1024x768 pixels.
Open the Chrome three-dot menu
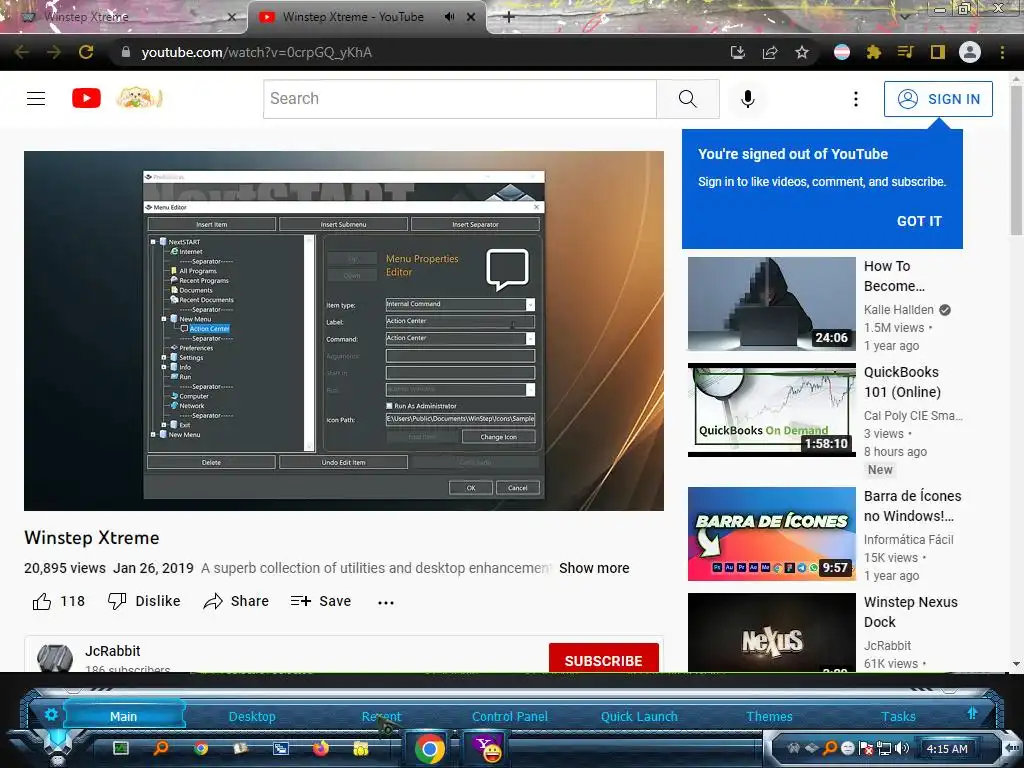pyautogui.click(x=1002, y=52)
